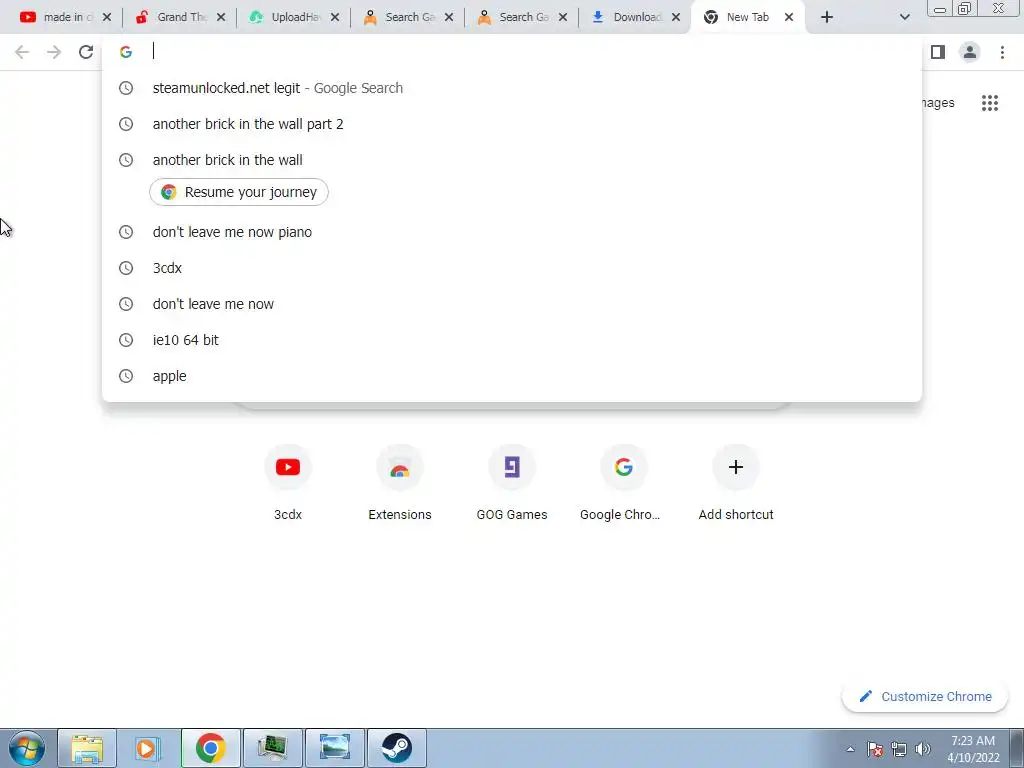Select suggestion 'another brick in the wall part 2'
Viewport: 1024px width, 768px height.
pos(512,124)
